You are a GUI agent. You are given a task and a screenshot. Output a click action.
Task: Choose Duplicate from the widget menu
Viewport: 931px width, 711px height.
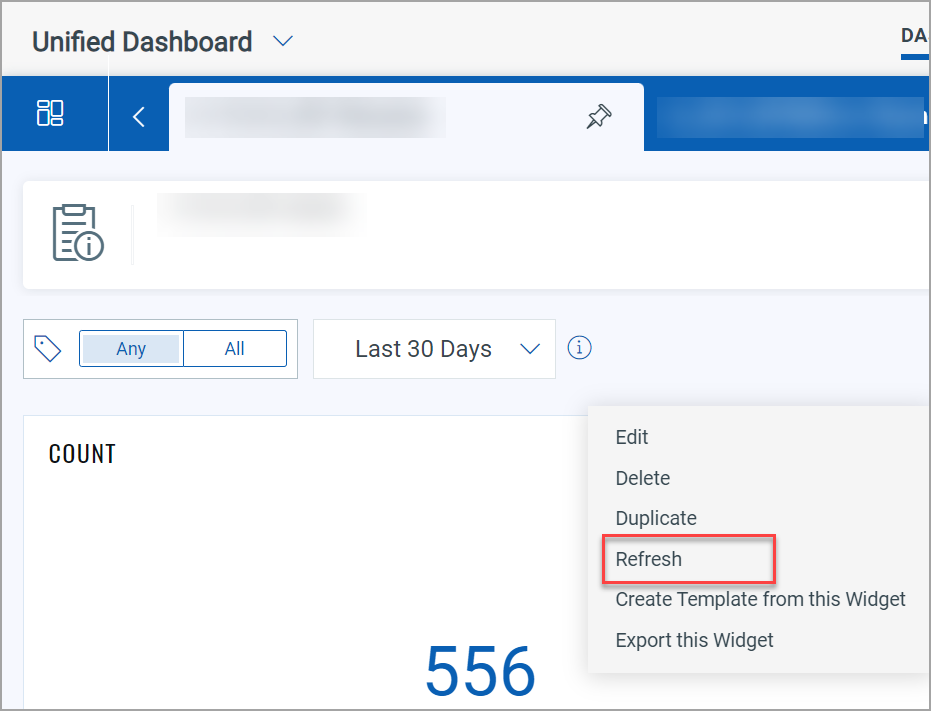pyautogui.click(x=656, y=519)
